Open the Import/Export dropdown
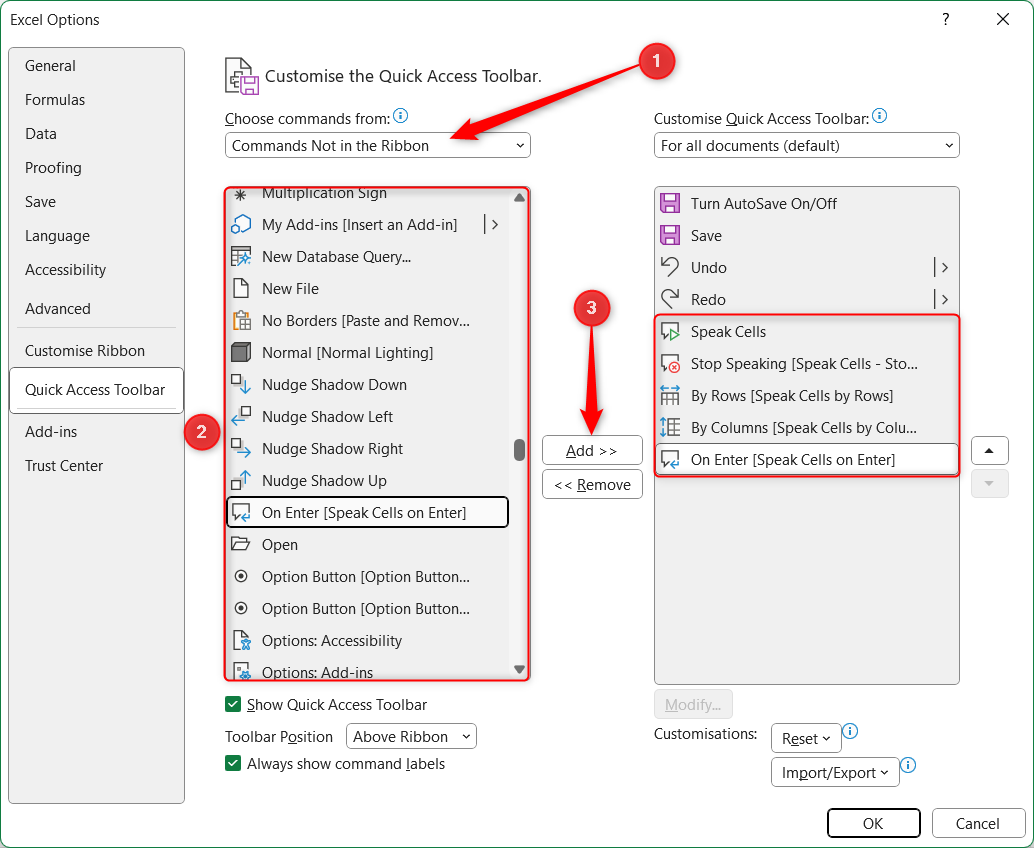The height and width of the screenshot is (848, 1034). [835, 772]
